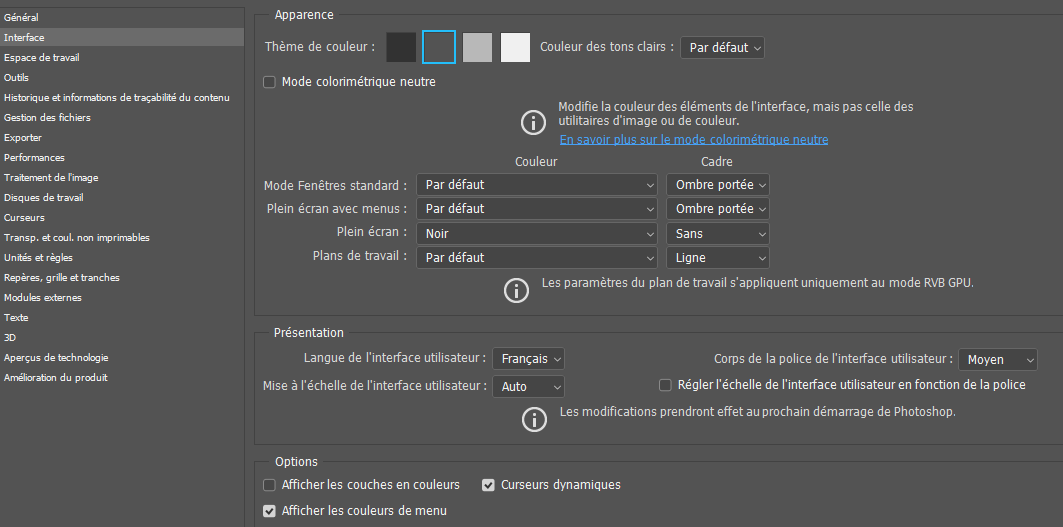
Task: Open Plans de travail Cadre dropdown set to Ligne
Action: (x=717, y=258)
